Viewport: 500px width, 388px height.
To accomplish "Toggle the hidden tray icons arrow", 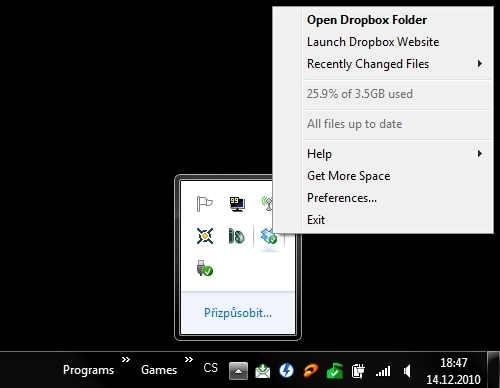I will click(238, 371).
